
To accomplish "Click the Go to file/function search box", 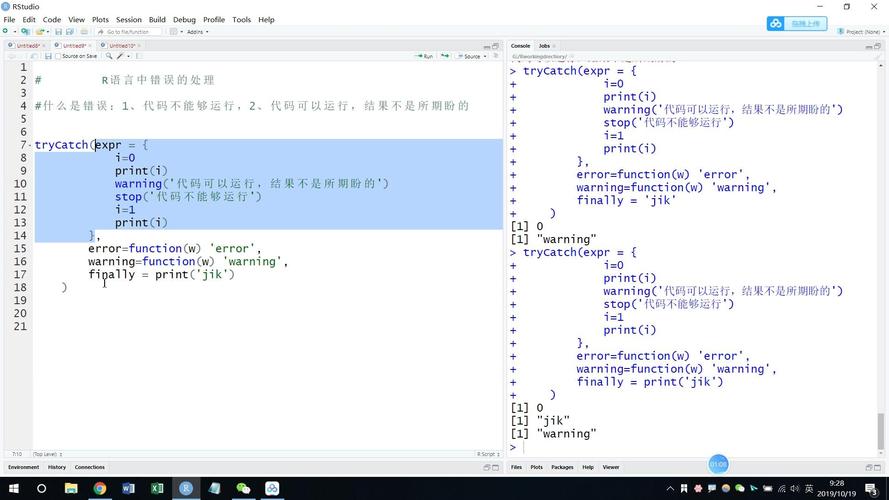I will tap(129, 32).
